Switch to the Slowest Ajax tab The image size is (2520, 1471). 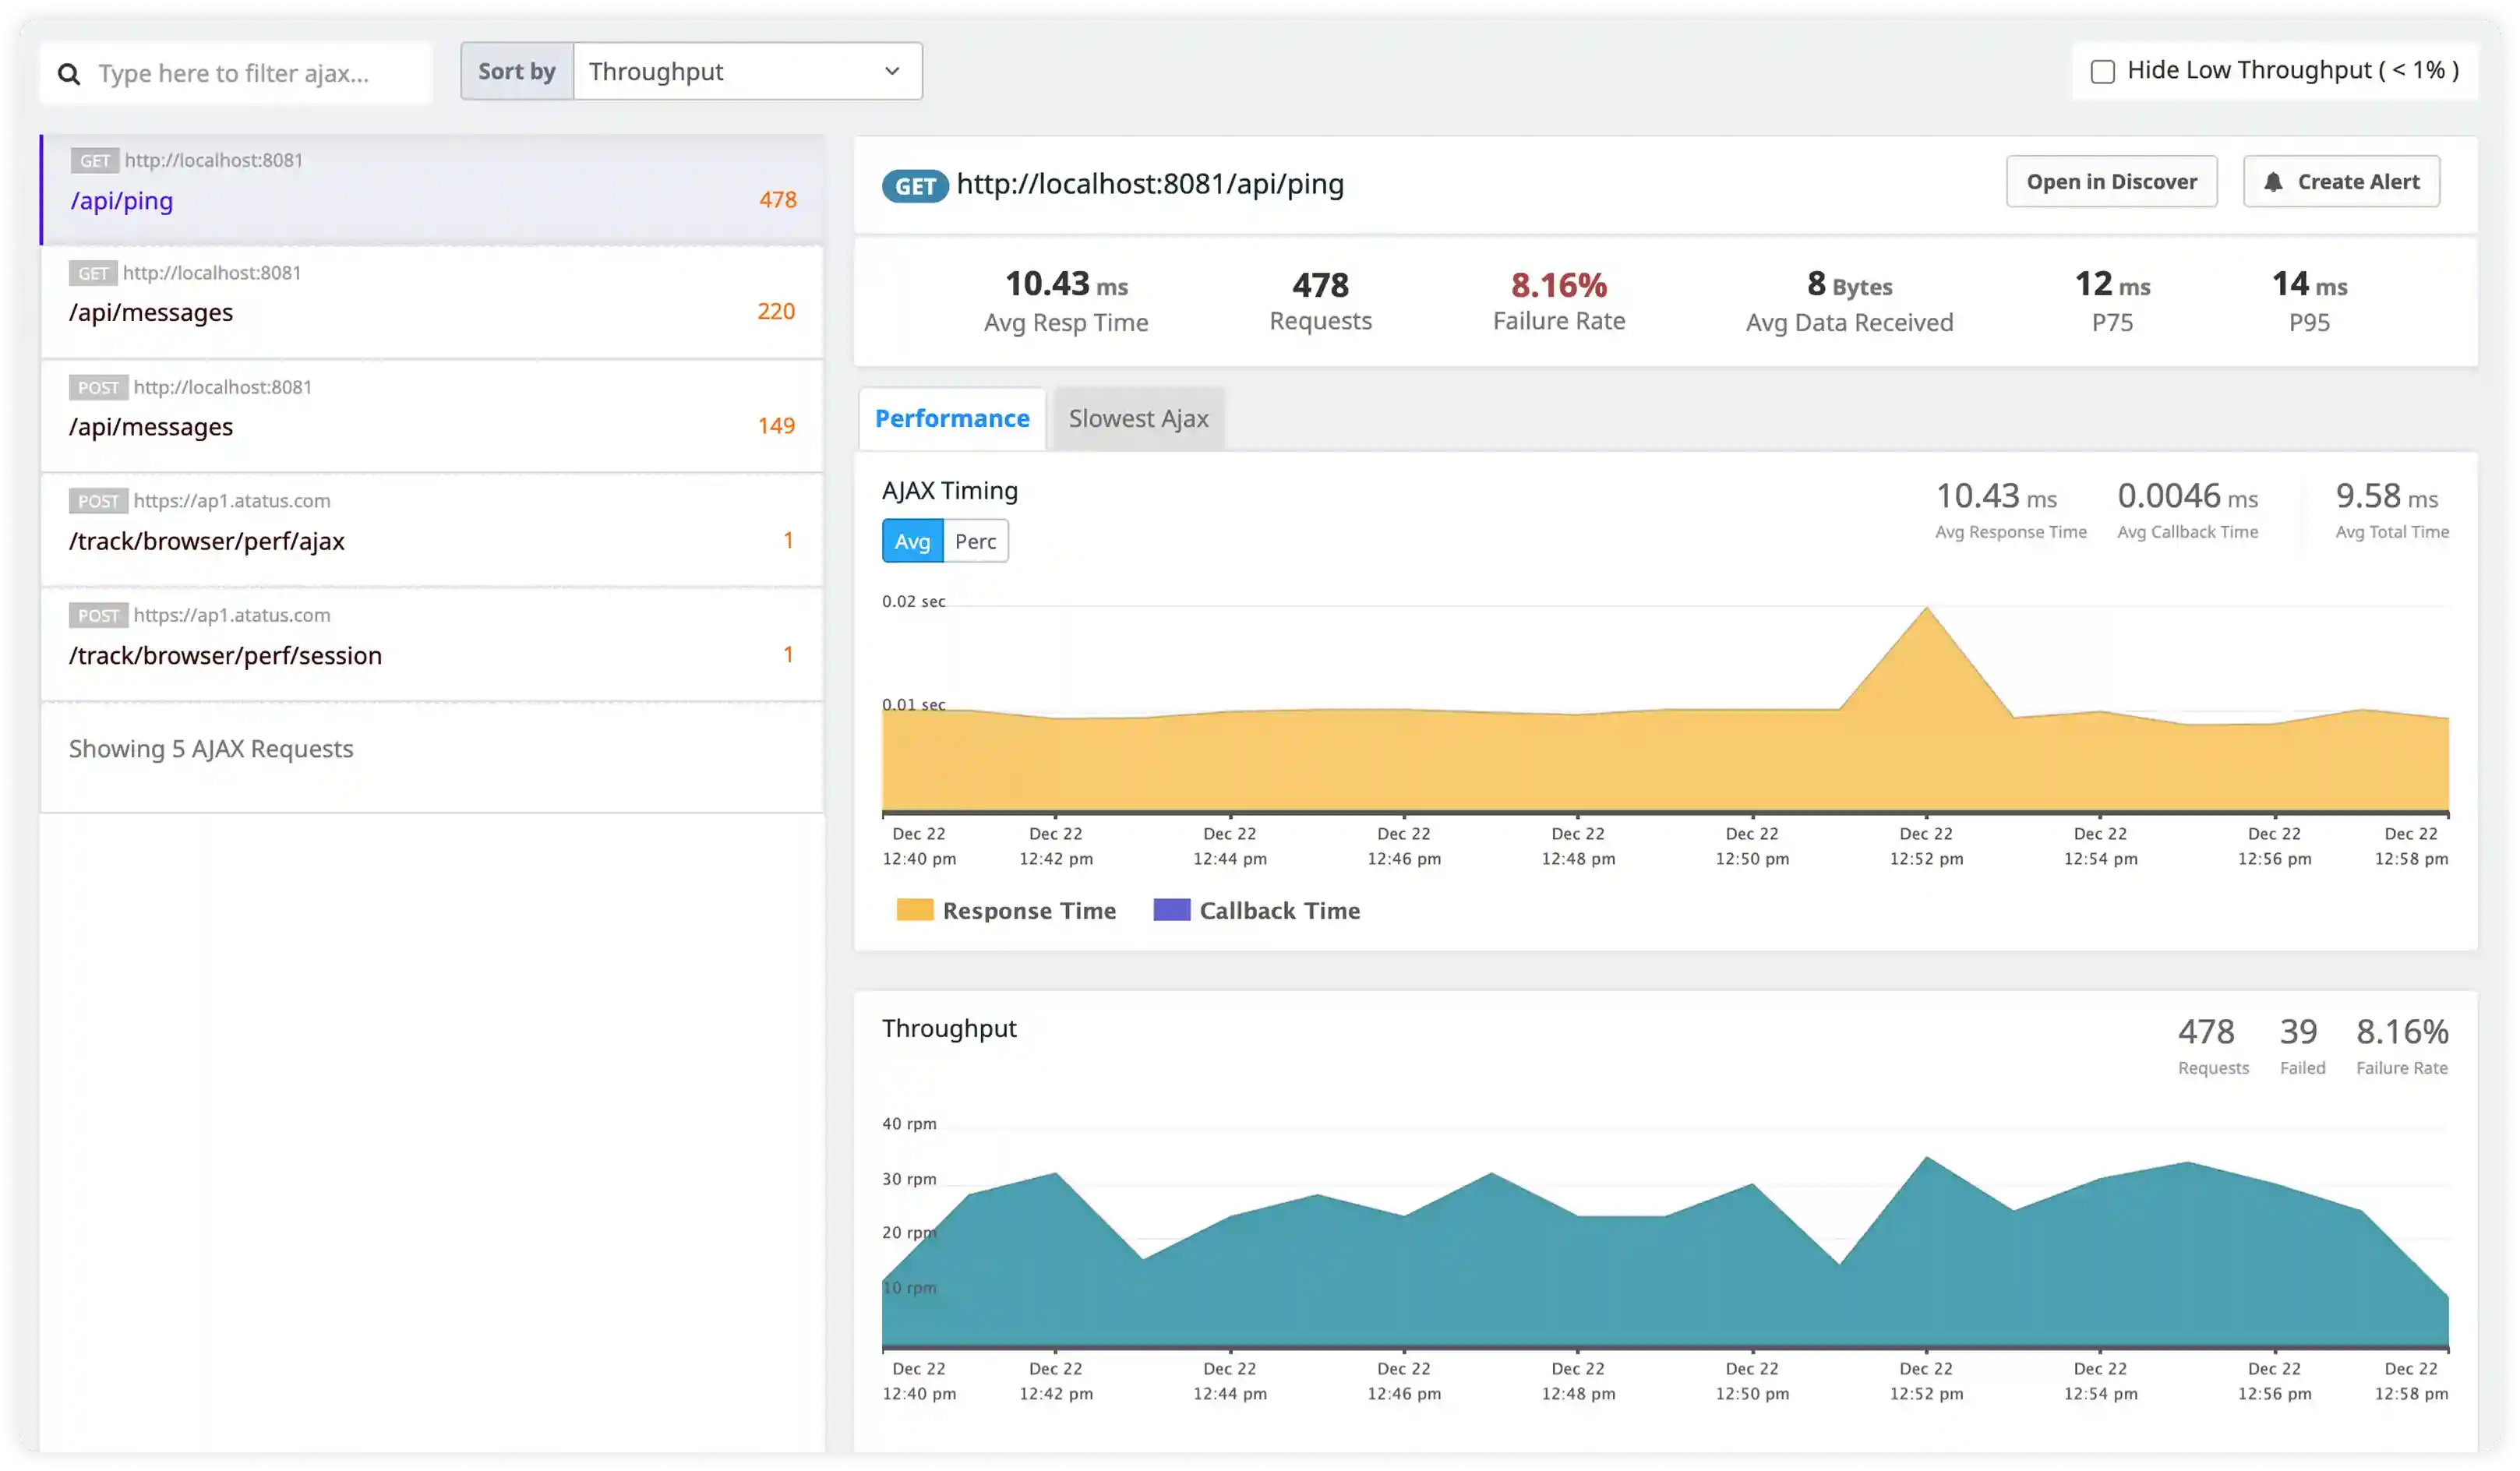1138,418
